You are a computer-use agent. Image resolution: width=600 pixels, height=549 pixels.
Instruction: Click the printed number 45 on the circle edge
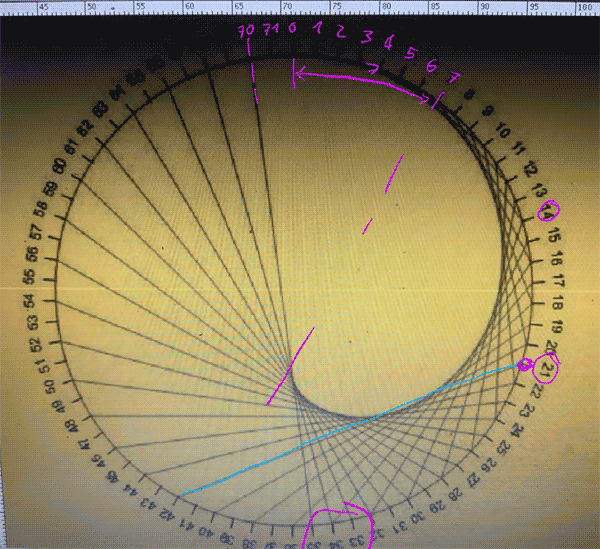pos(112,477)
